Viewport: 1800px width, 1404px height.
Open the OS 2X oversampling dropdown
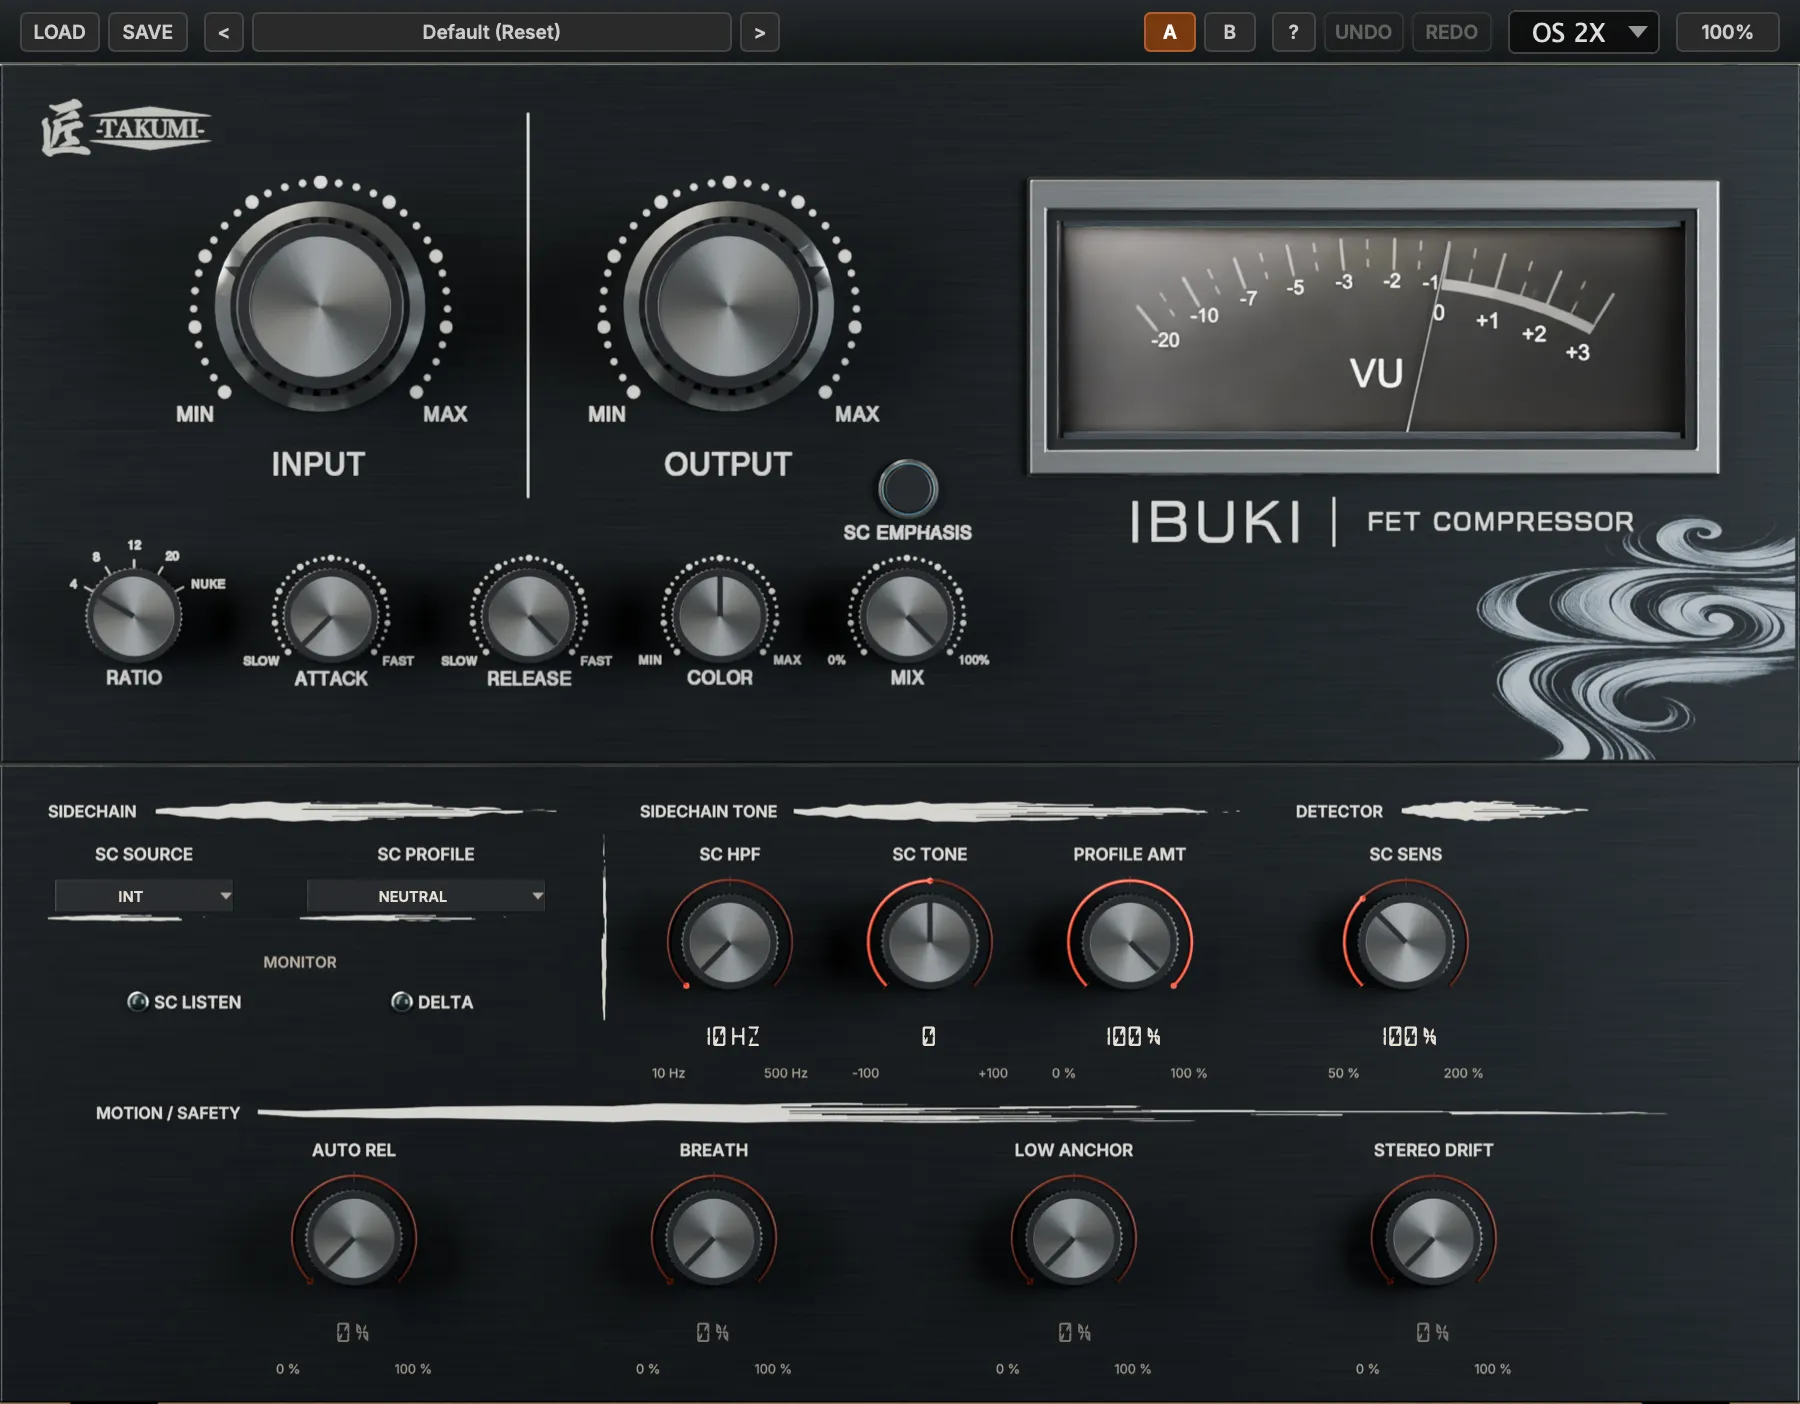point(1584,32)
